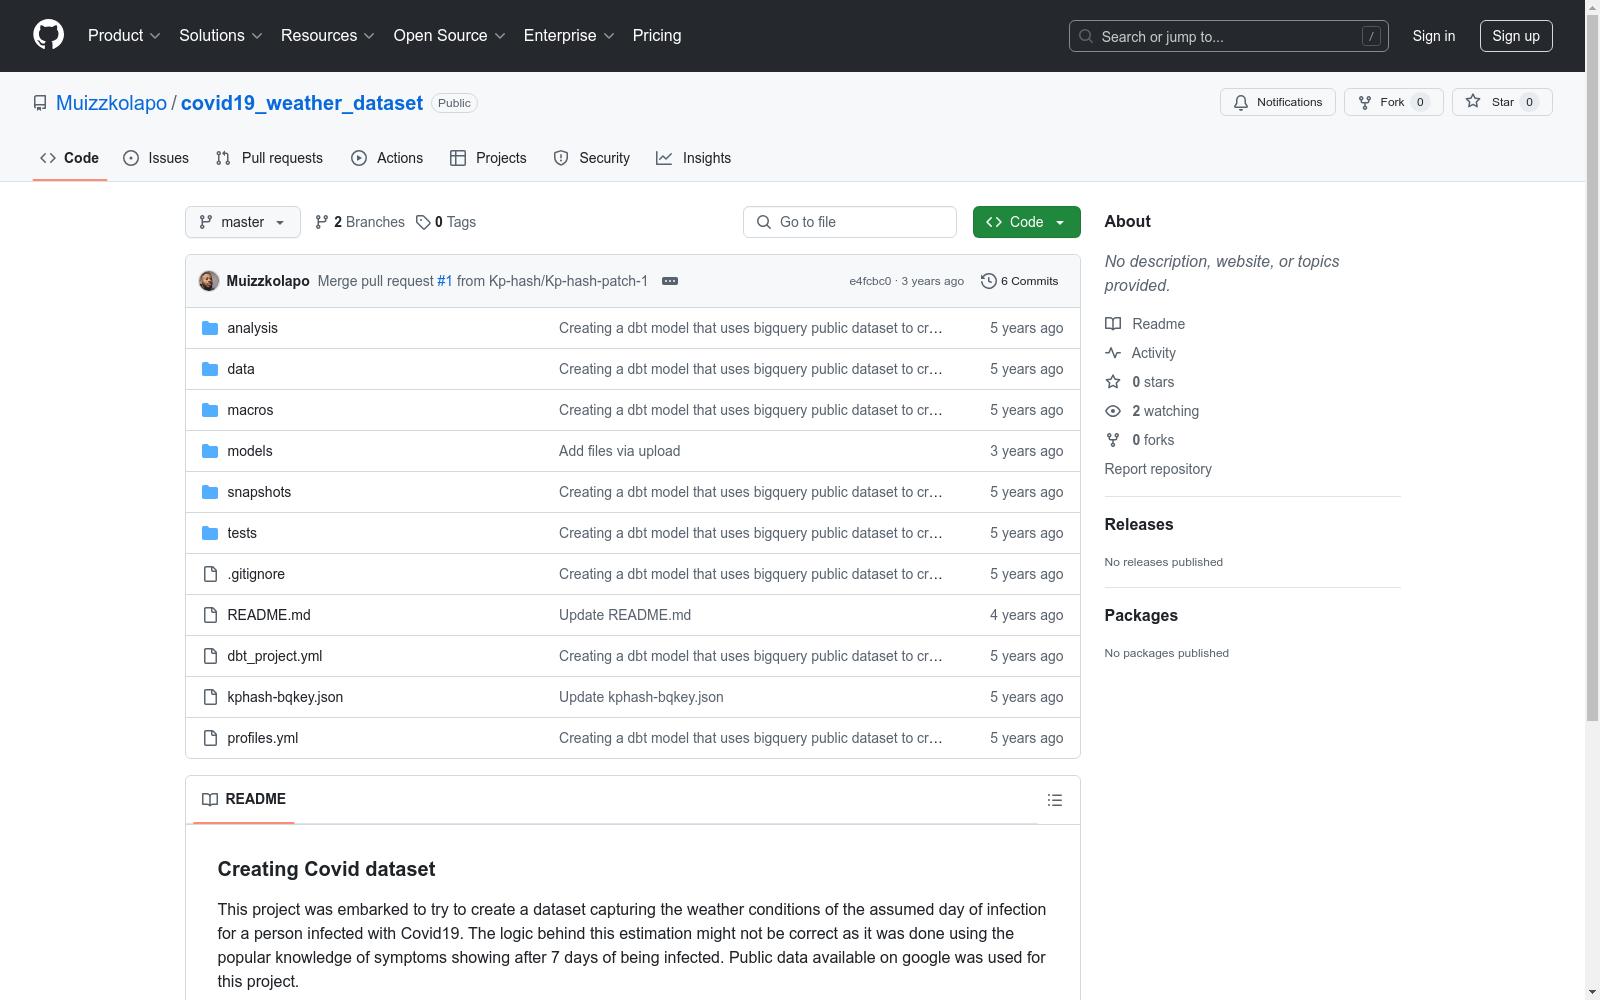Screen dimensions: 1600x1000
Task: Expand the Resources menu
Action: (x=328, y=36)
